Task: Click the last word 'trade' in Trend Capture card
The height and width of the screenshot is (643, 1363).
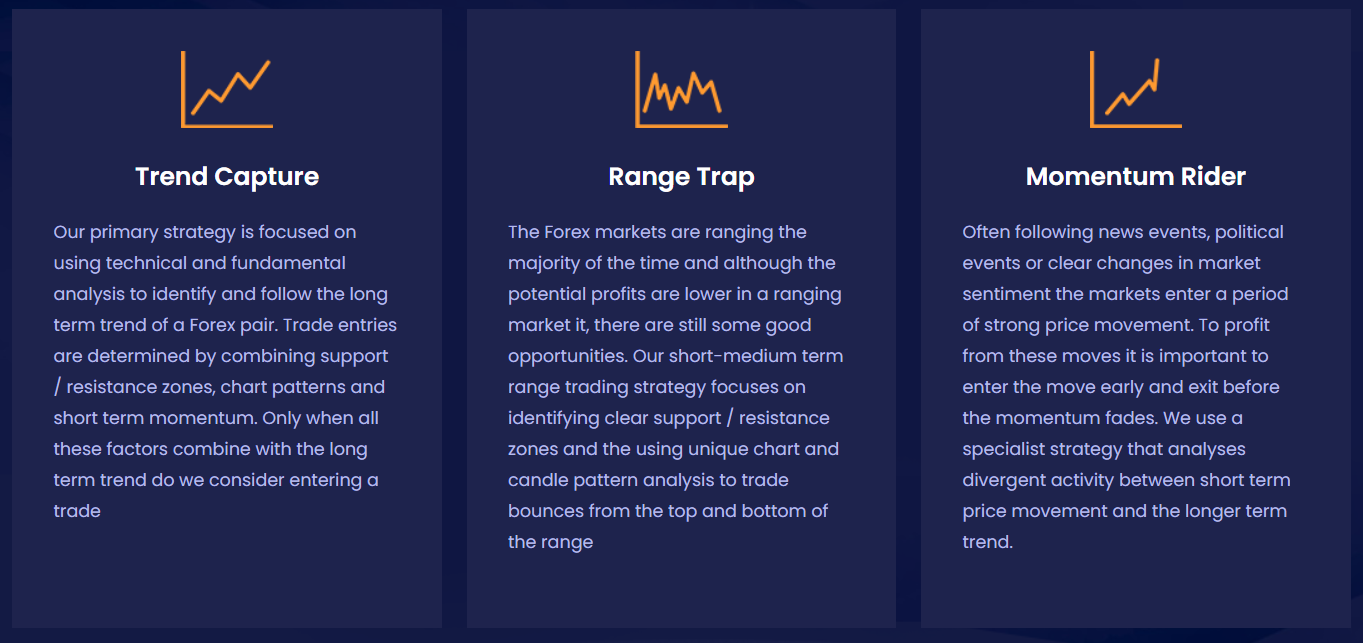Action: 77,511
